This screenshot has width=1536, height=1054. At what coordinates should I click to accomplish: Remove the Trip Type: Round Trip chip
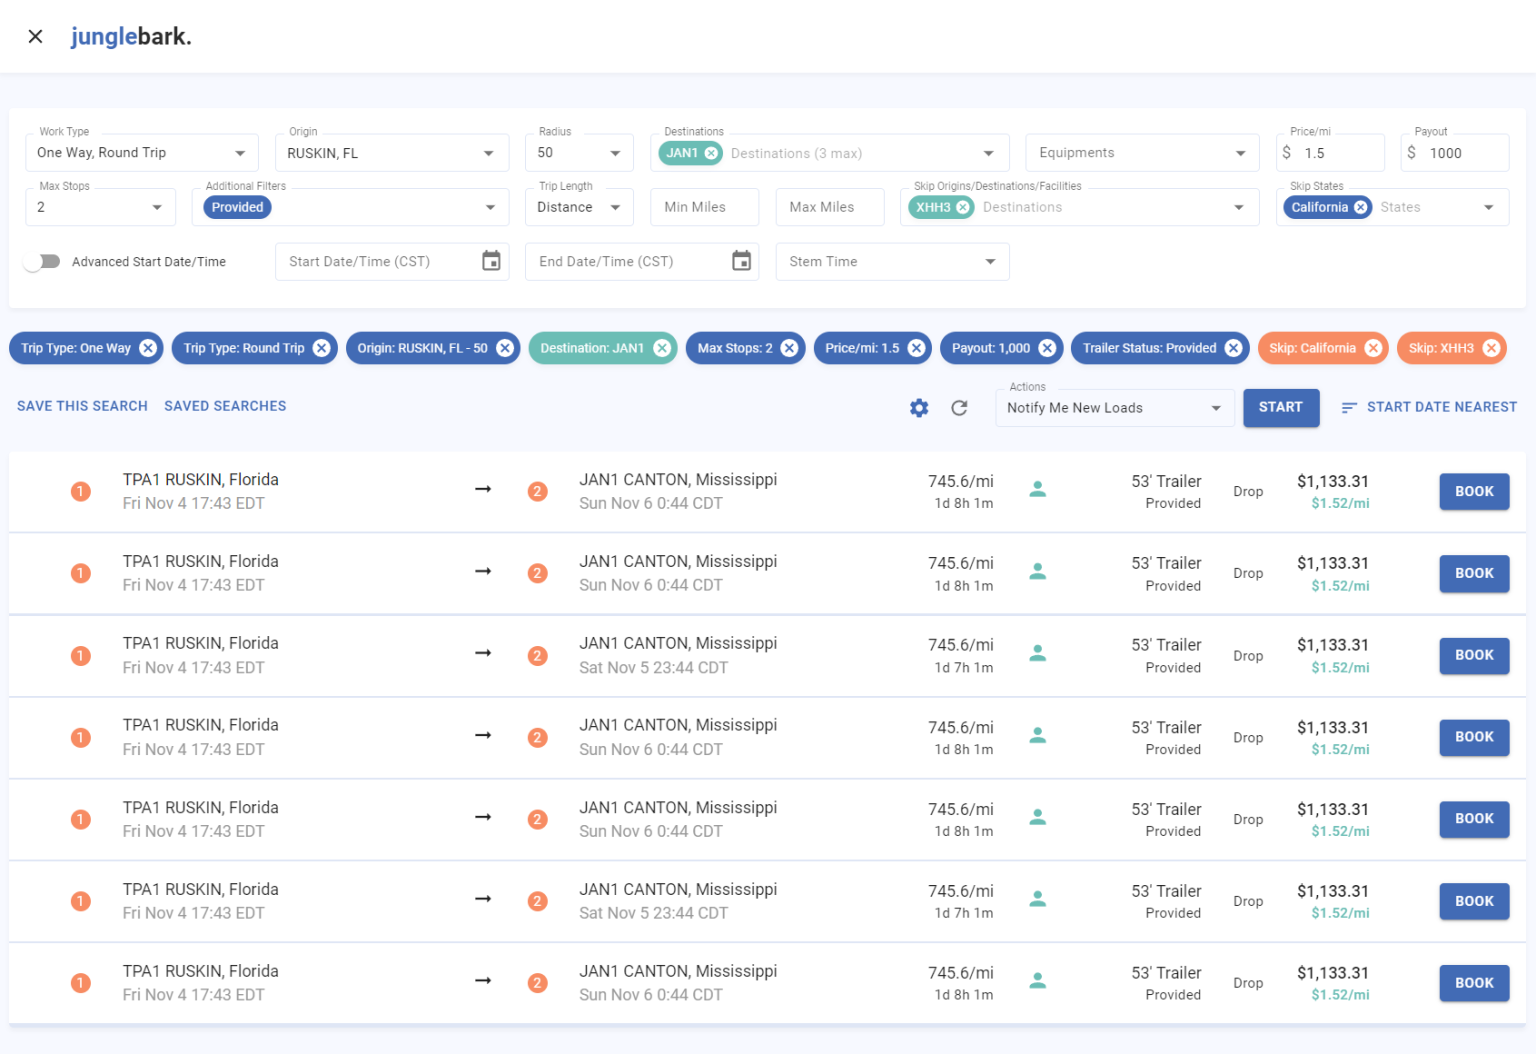(321, 348)
